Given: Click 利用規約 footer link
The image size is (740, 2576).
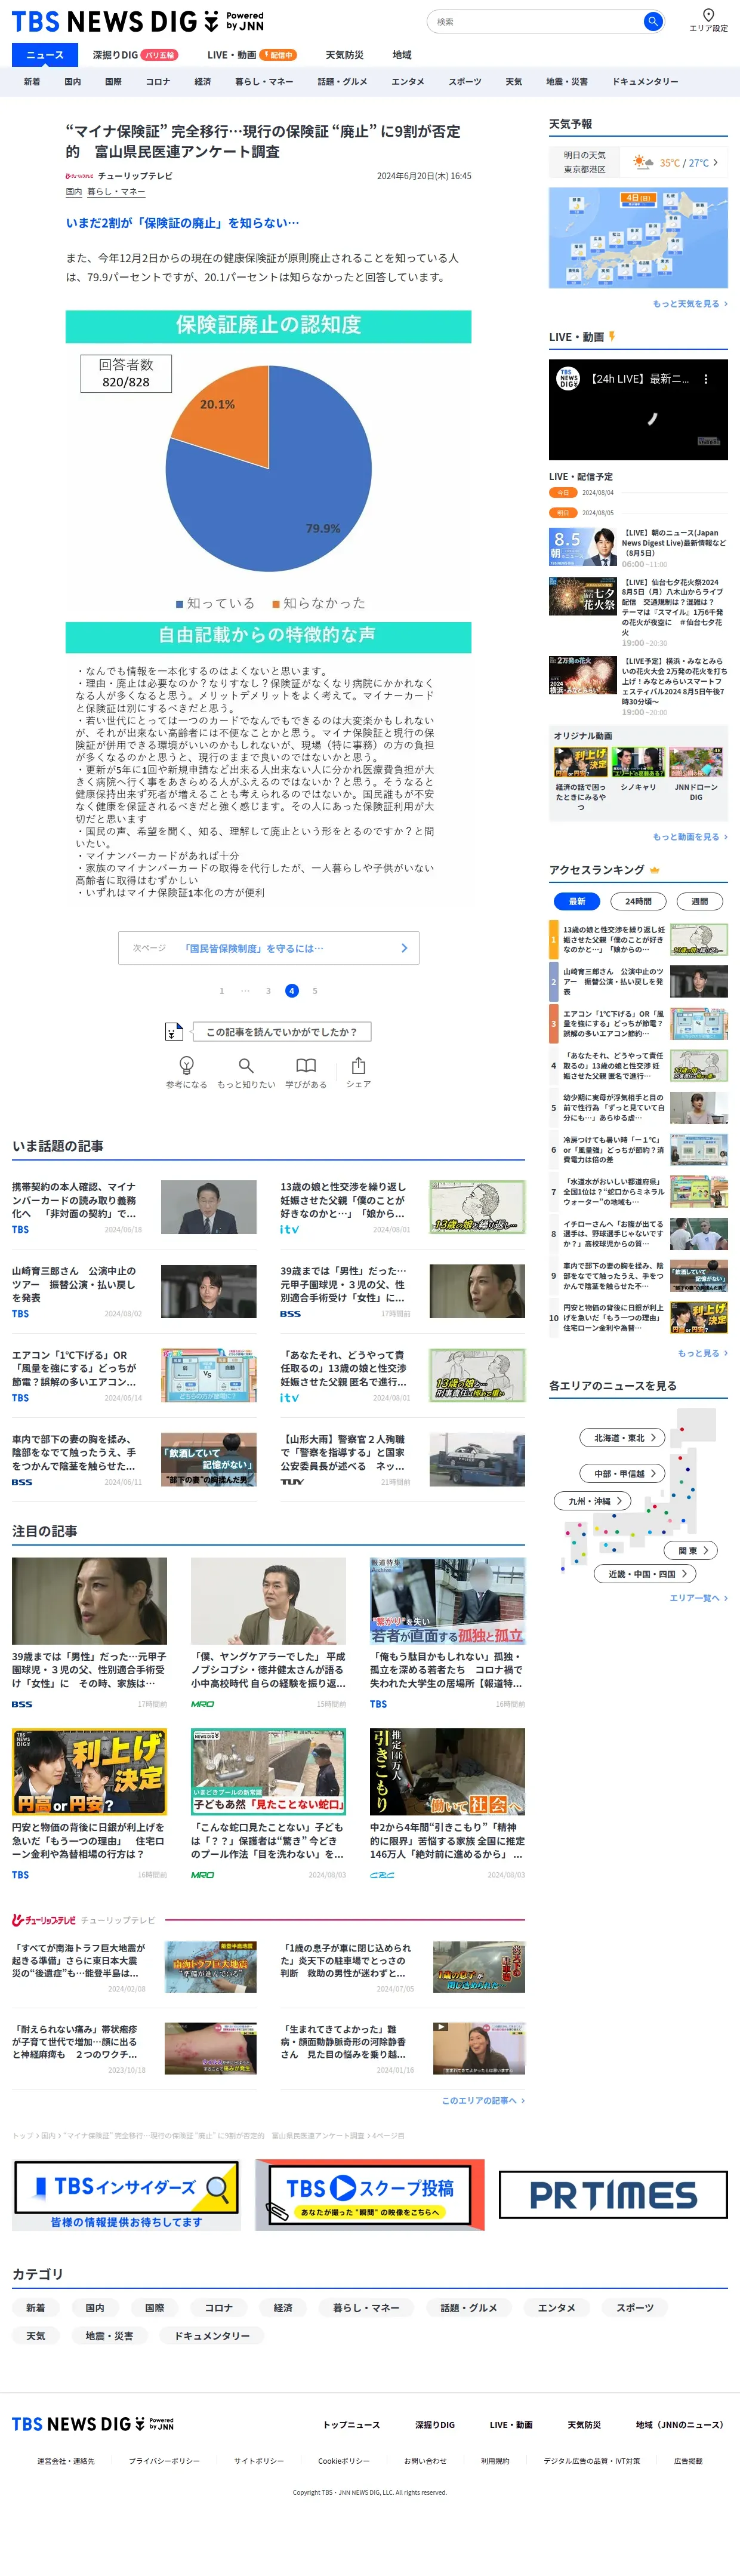Looking at the screenshot, I should click(x=495, y=2460).
